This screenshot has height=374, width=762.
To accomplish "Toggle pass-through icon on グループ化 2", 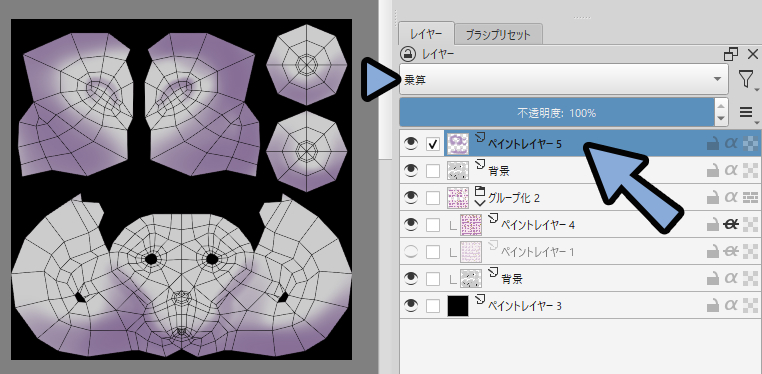I will [751, 198].
